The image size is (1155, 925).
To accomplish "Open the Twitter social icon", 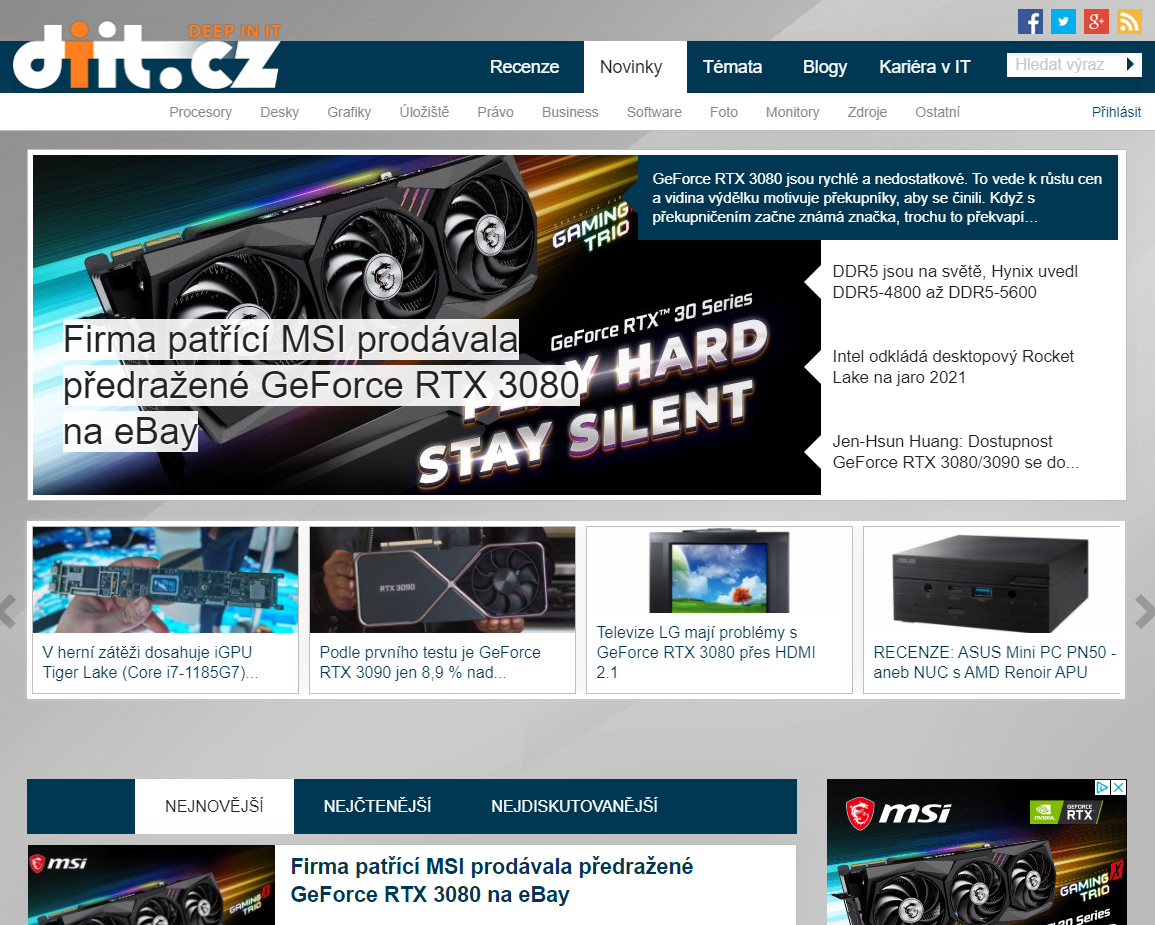I will coord(1063,21).
